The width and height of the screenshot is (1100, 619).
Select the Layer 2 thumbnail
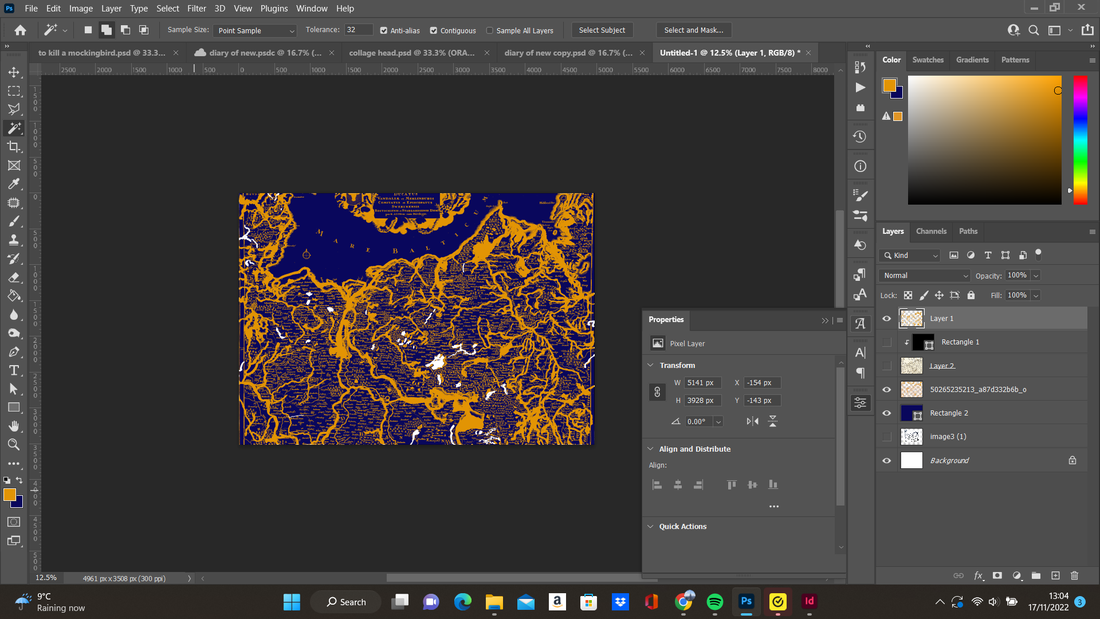point(911,366)
